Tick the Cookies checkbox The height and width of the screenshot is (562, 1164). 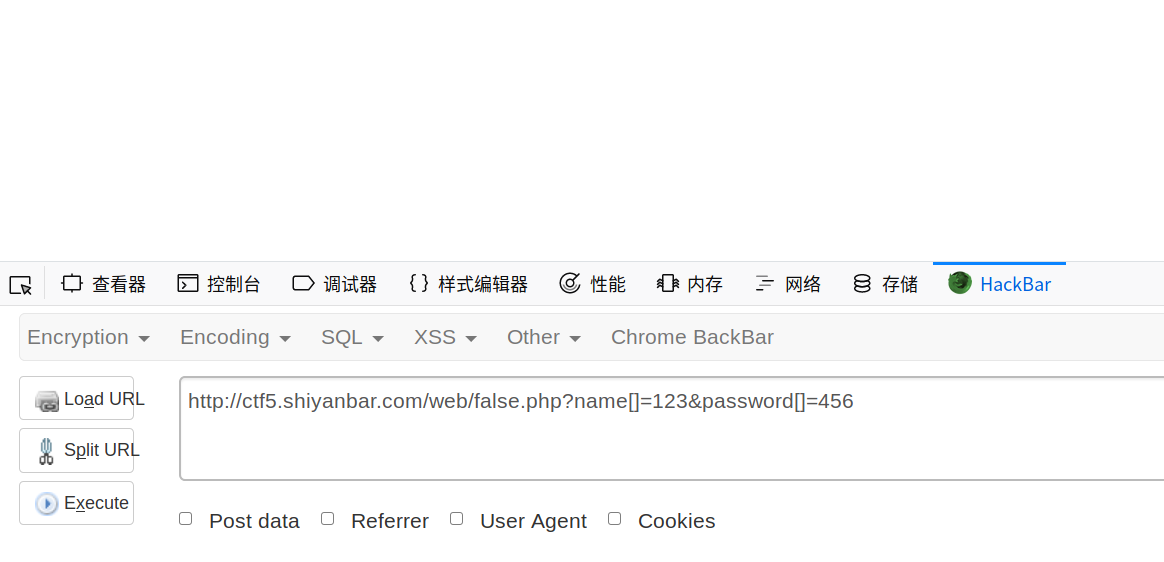[615, 519]
